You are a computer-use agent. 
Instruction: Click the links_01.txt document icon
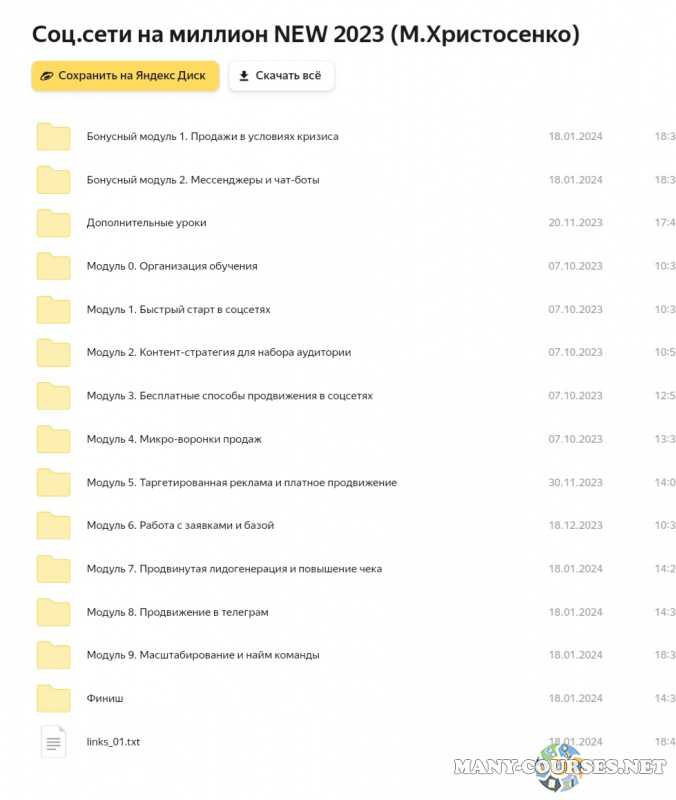click(53, 742)
